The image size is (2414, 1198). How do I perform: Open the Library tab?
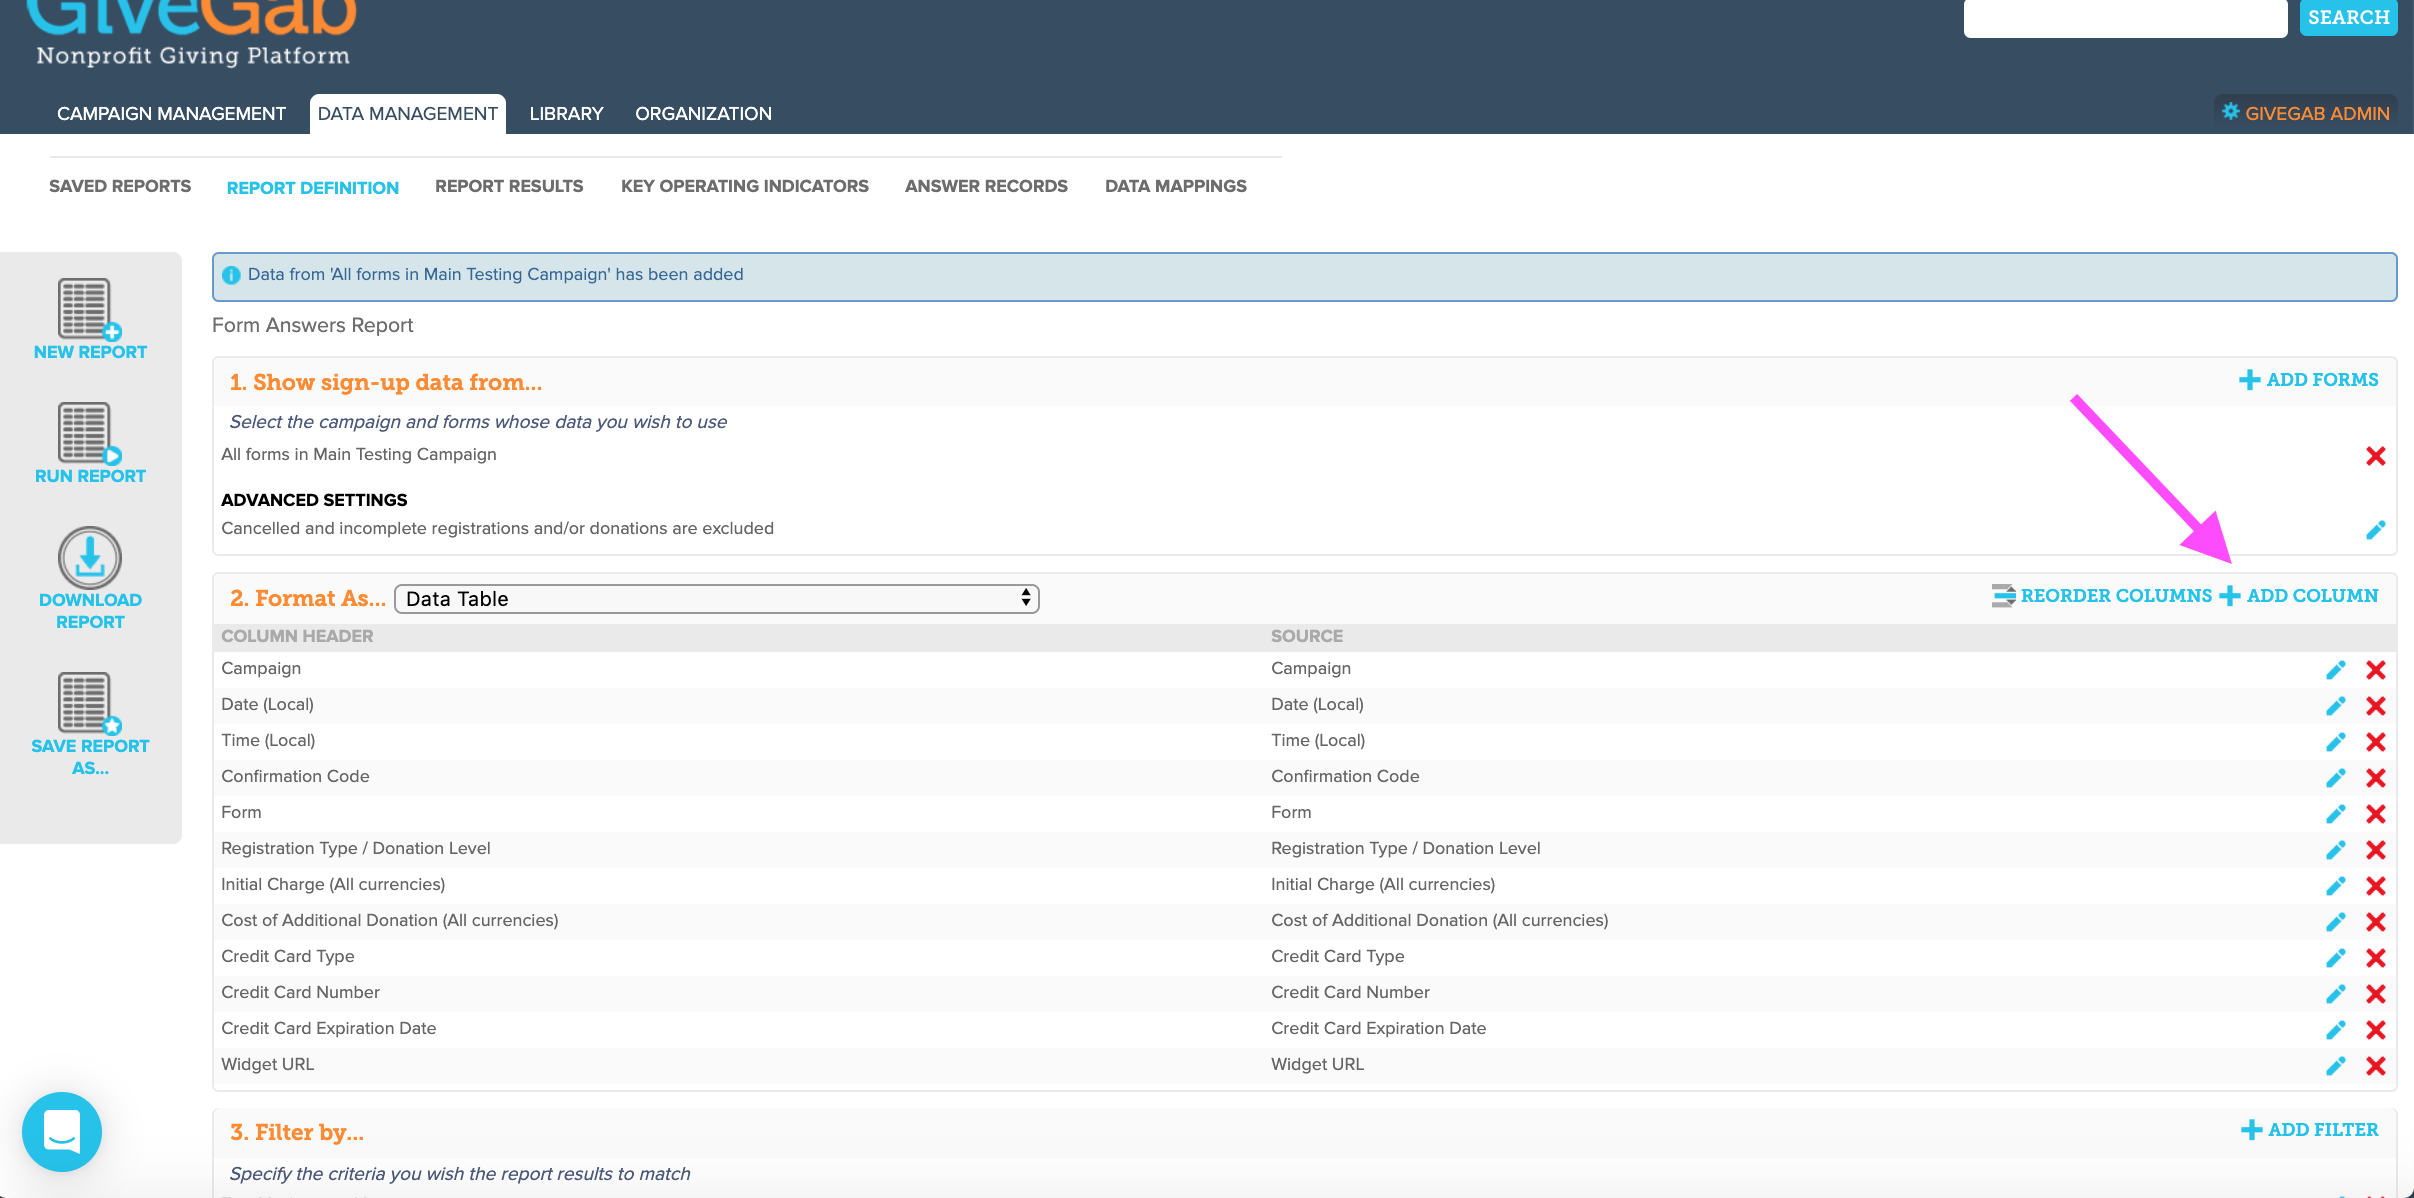(566, 114)
